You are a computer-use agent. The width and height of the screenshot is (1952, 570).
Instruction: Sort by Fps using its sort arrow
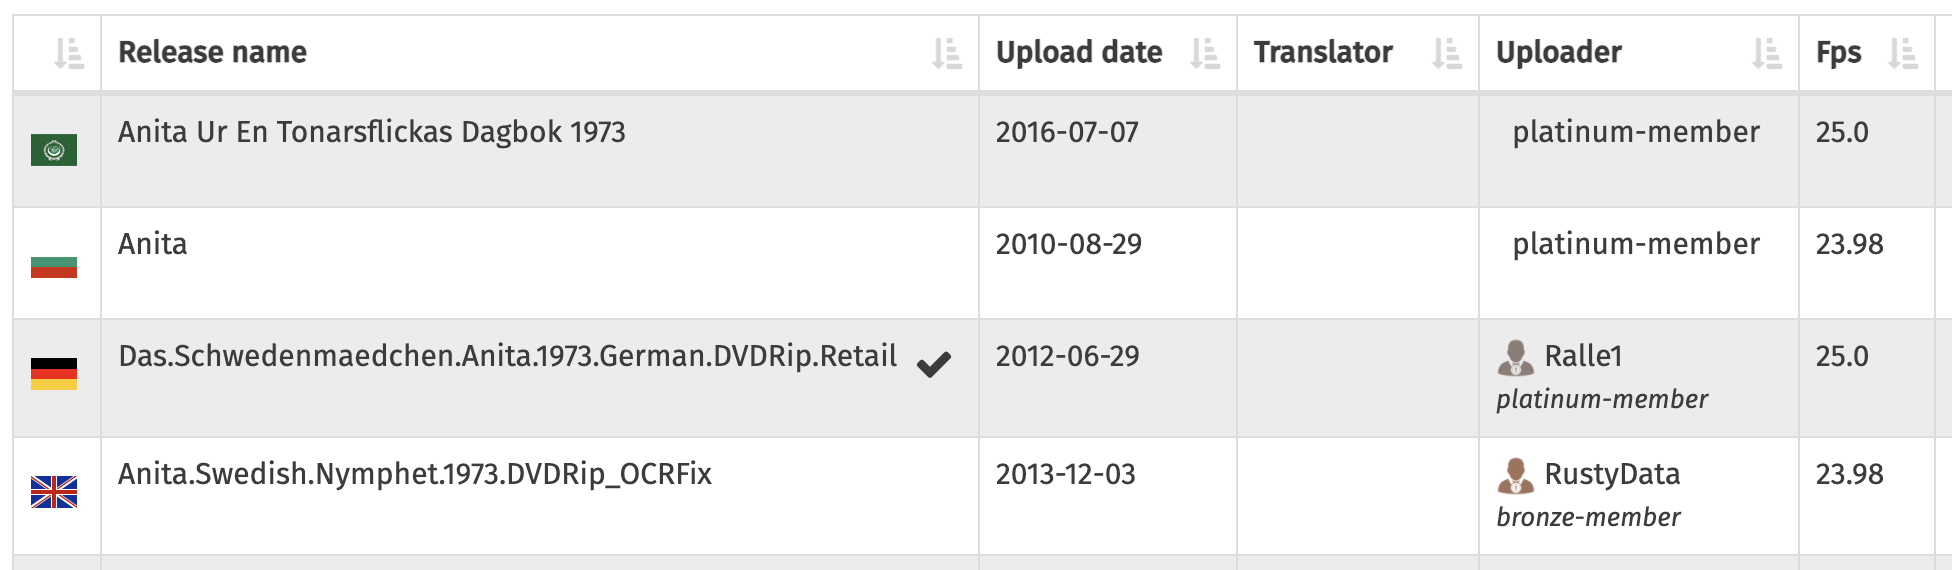1903,53
